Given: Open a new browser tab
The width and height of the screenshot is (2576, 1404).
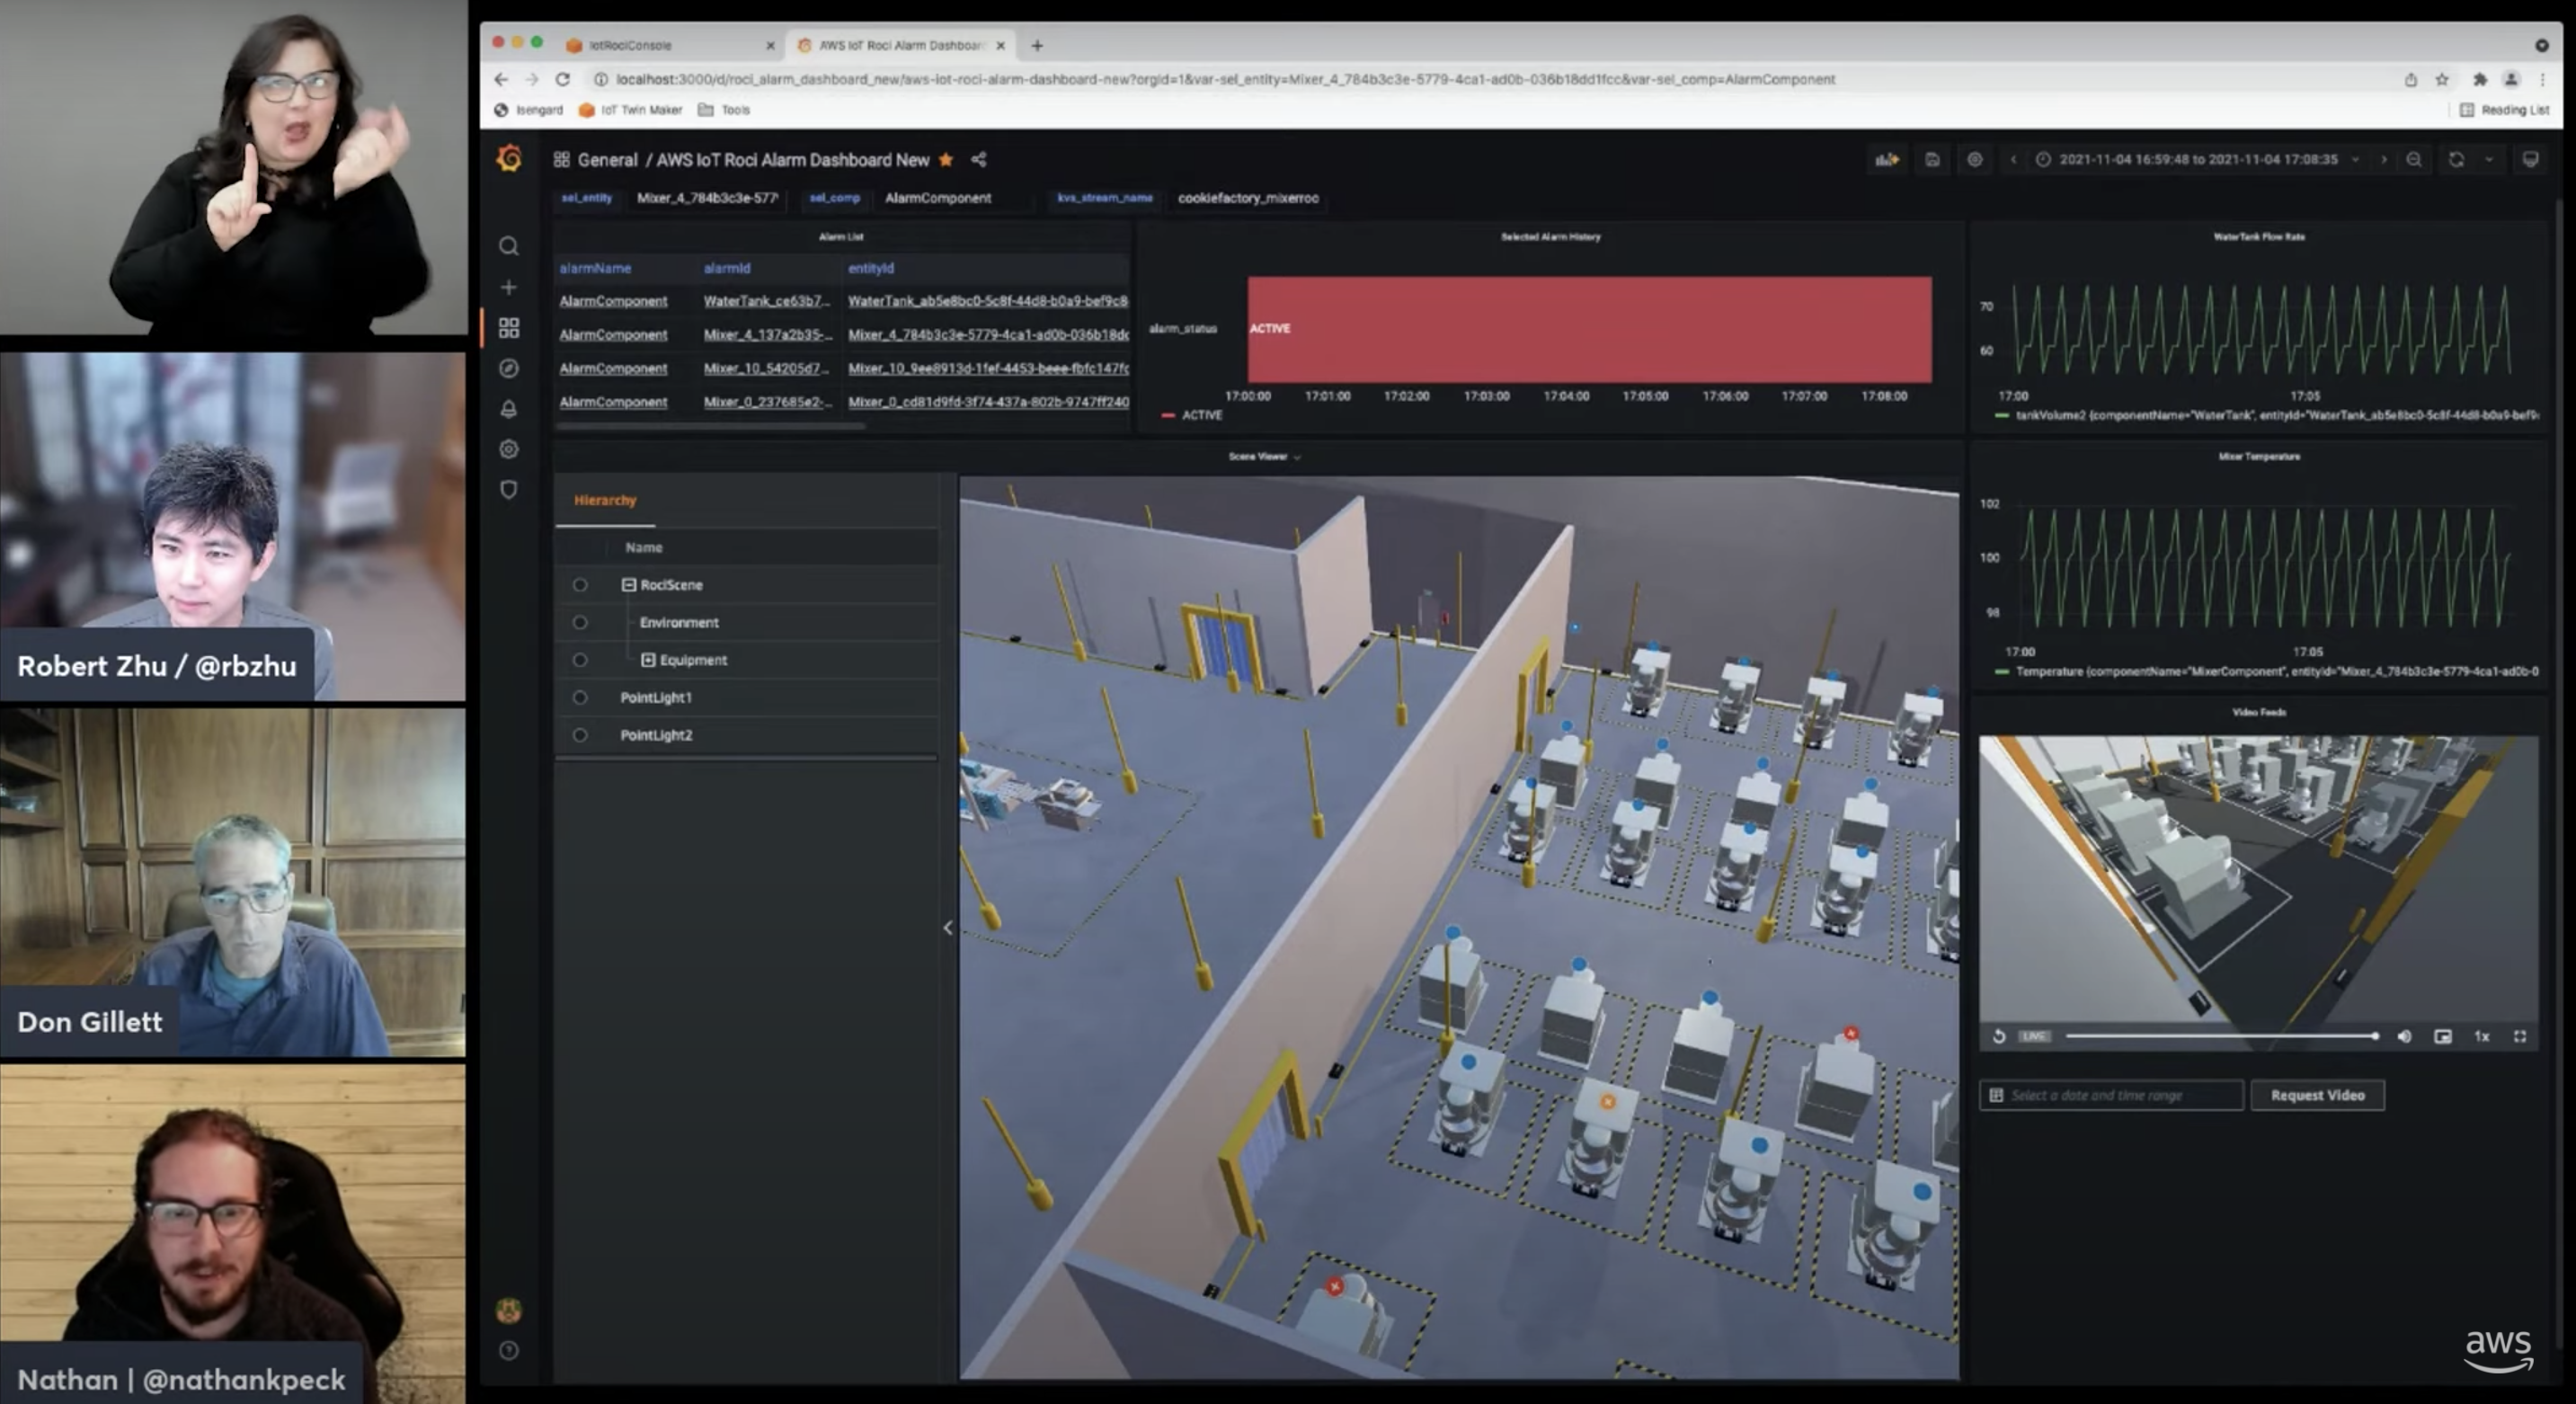Looking at the screenshot, I should [x=1037, y=45].
